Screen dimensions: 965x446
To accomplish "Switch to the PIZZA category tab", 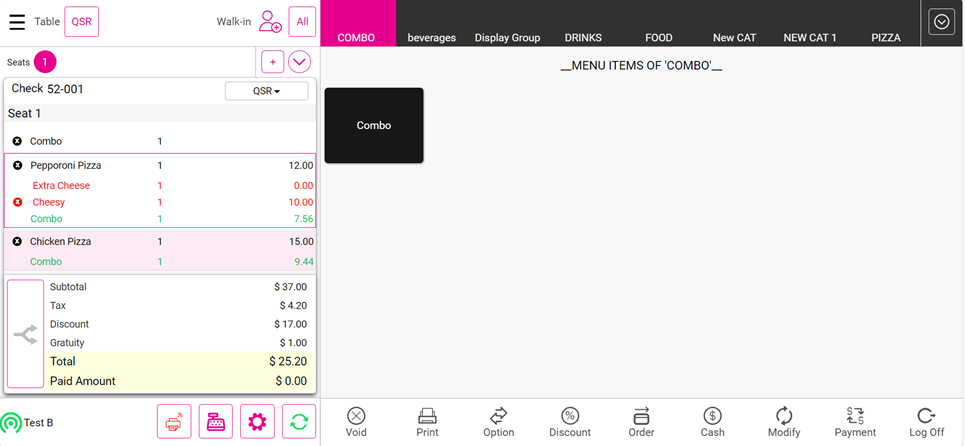I will tap(885, 38).
